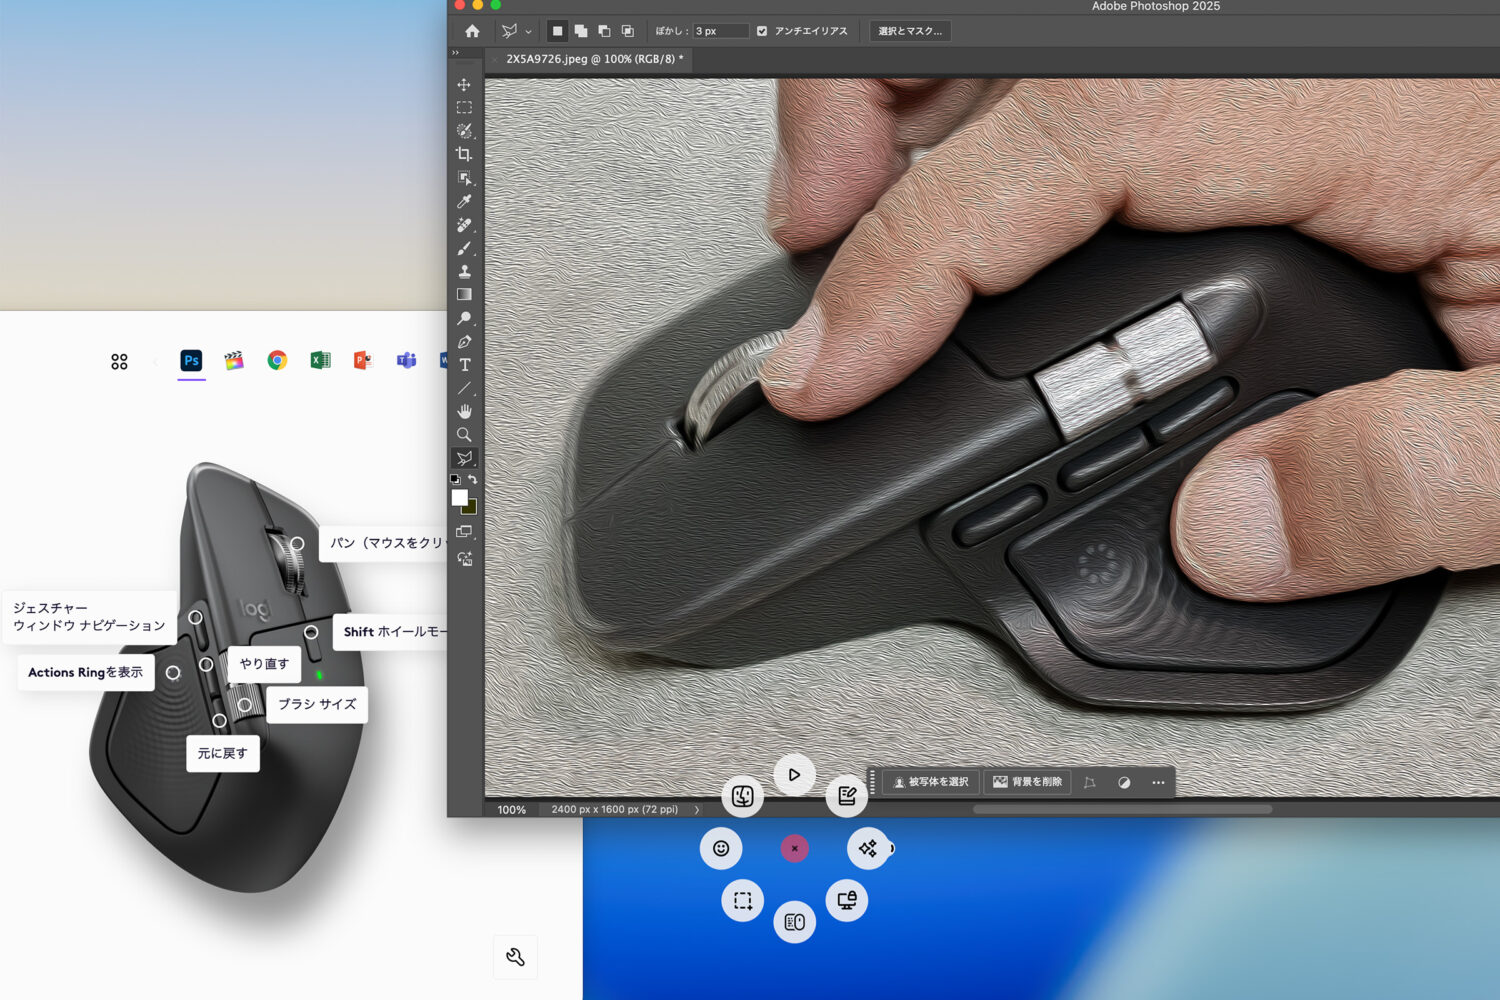This screenshot has width=1500, height=1000.
Task: Uncheck the アンチエイリアス checkbox
Action: [762, 31]
